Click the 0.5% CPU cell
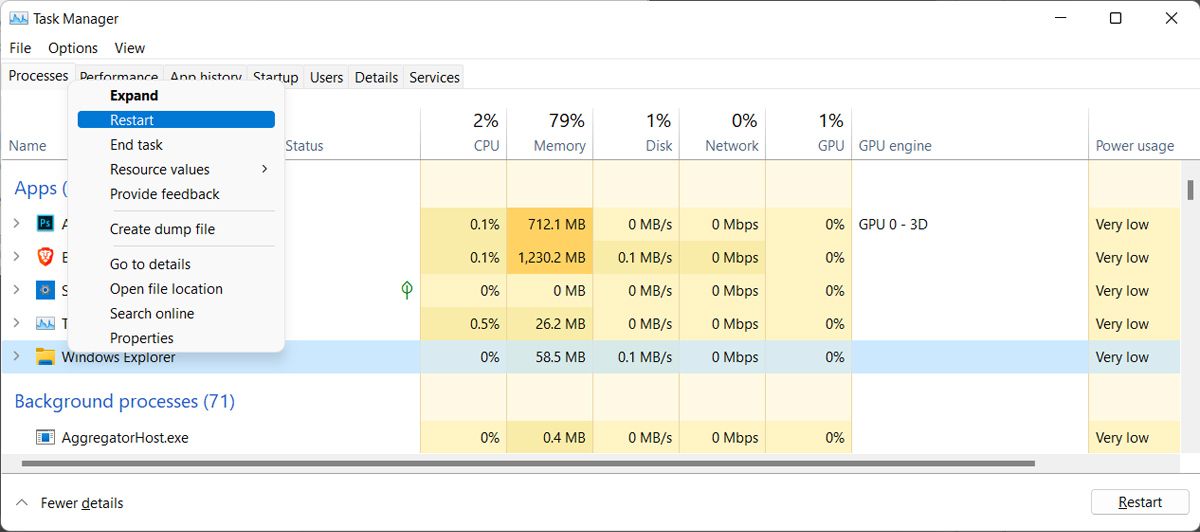This screenshot has height=532, width=1200. (464, 324)
